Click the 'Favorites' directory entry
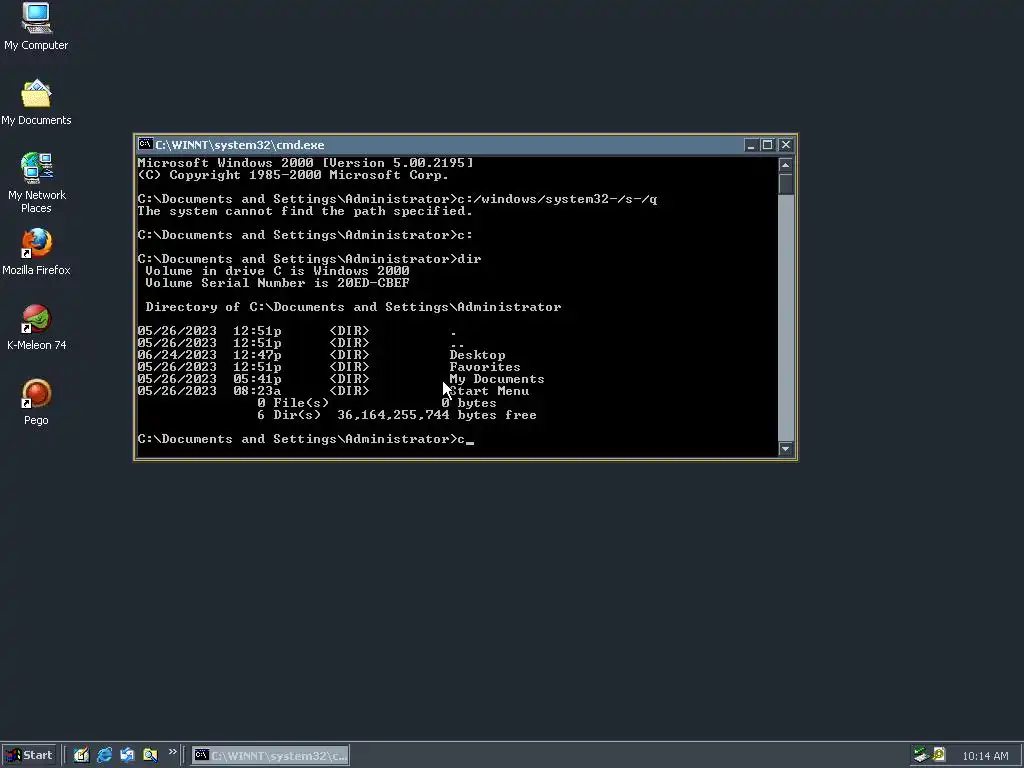Viewport: 1024px width, 768px height. pos(485,367)
